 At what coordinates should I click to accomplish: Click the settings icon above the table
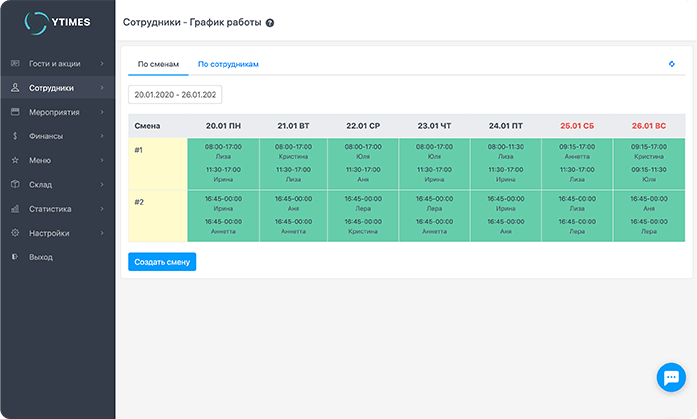[671, 64]
